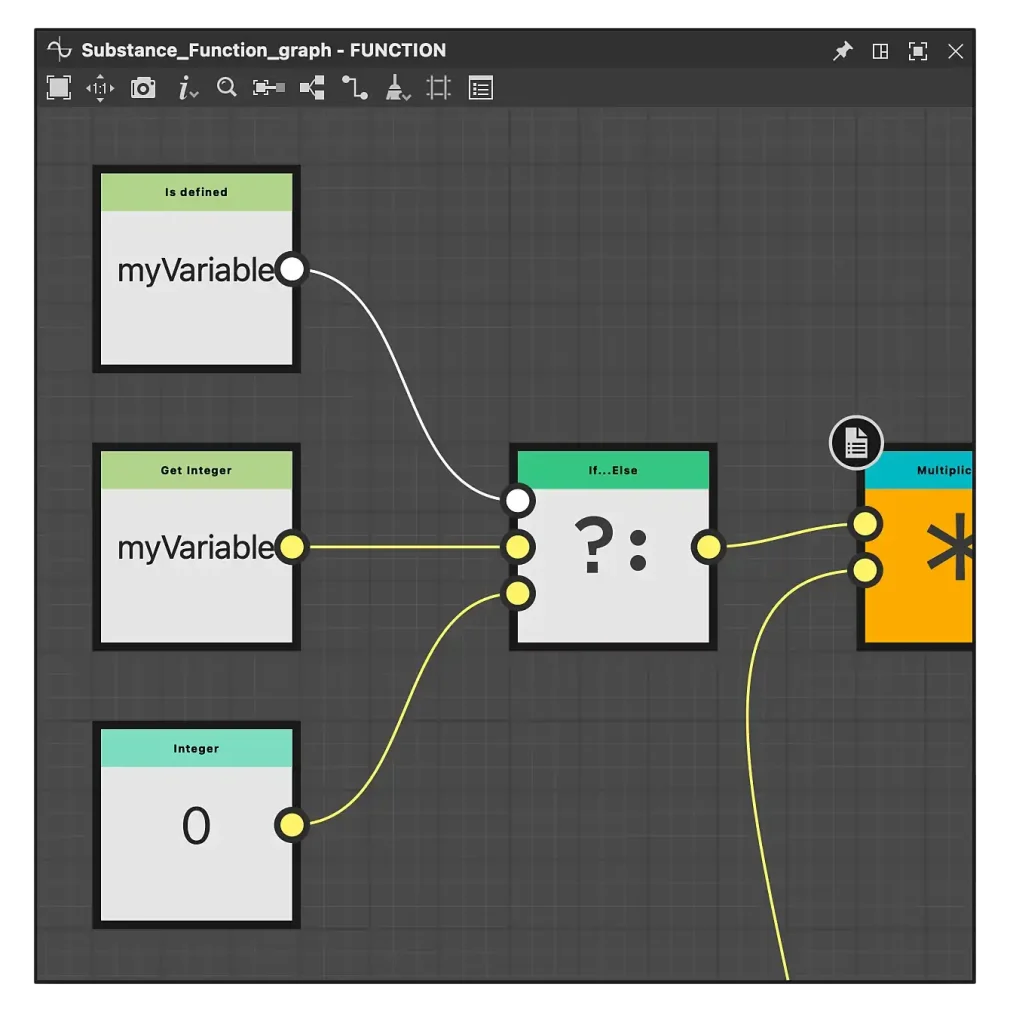Open the clean graph broom dropdown
The image size is (1010, 1024).
398,89
